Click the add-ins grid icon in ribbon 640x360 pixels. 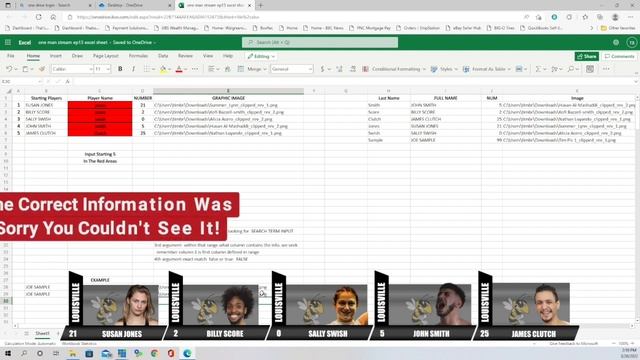point(590,69)
